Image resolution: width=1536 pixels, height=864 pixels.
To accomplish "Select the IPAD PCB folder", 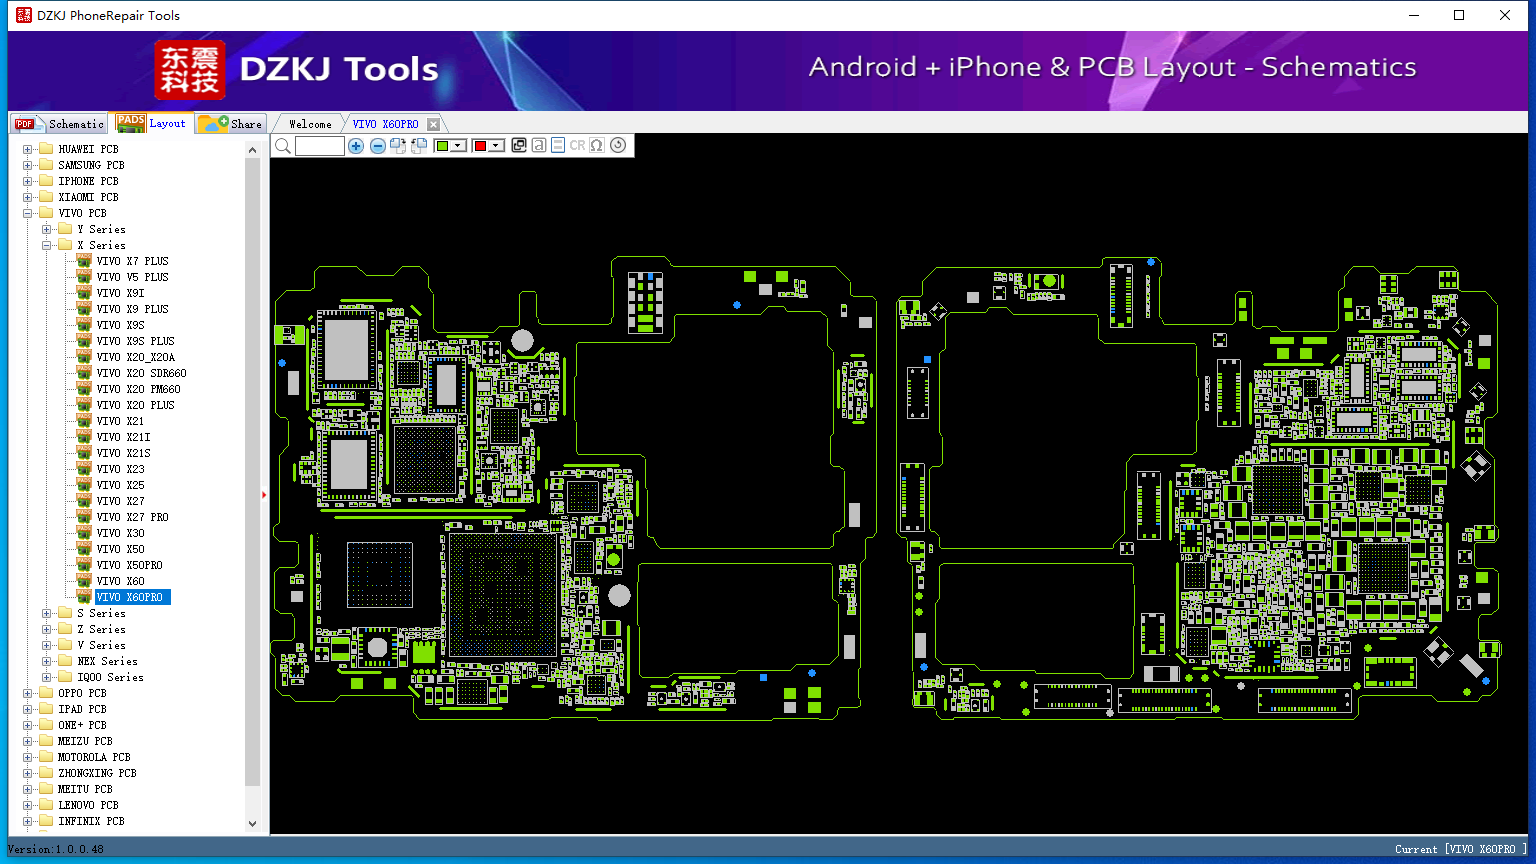I will (82, 709).
